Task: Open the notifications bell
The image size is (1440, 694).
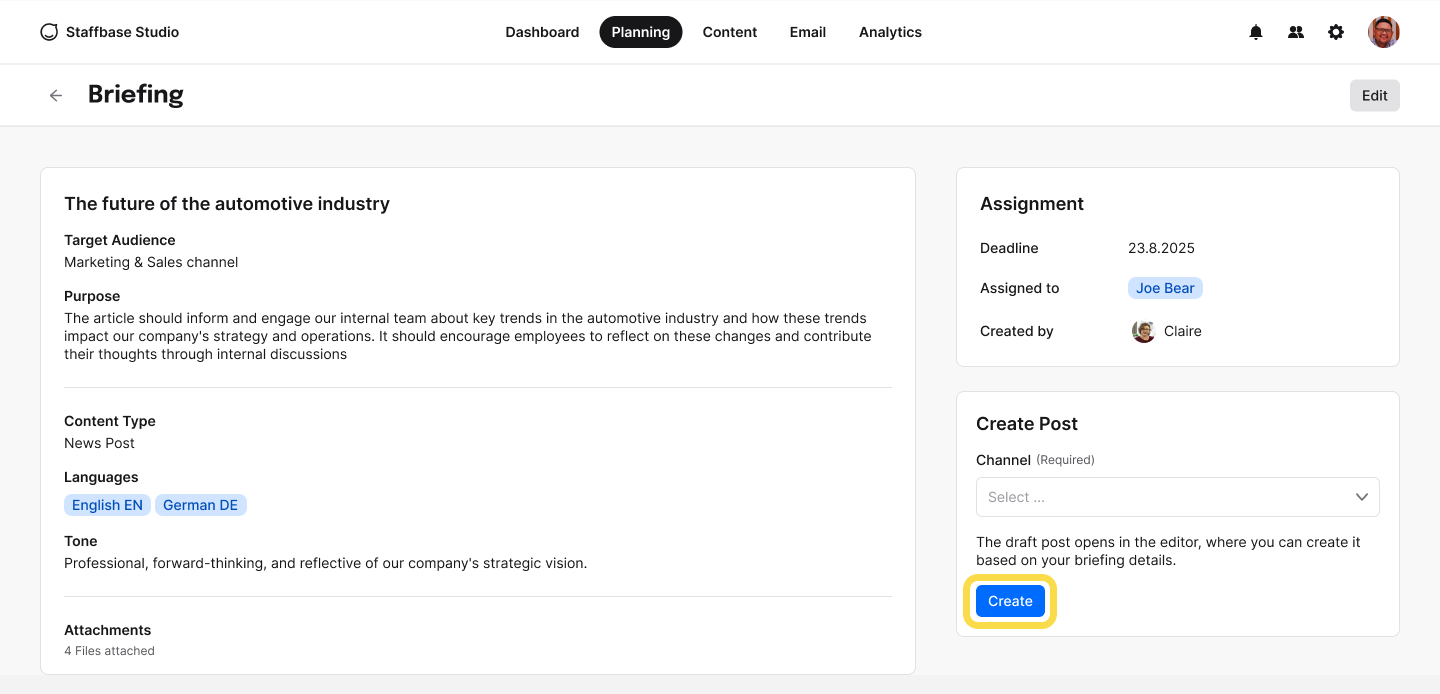Action: pos(1256,32)
